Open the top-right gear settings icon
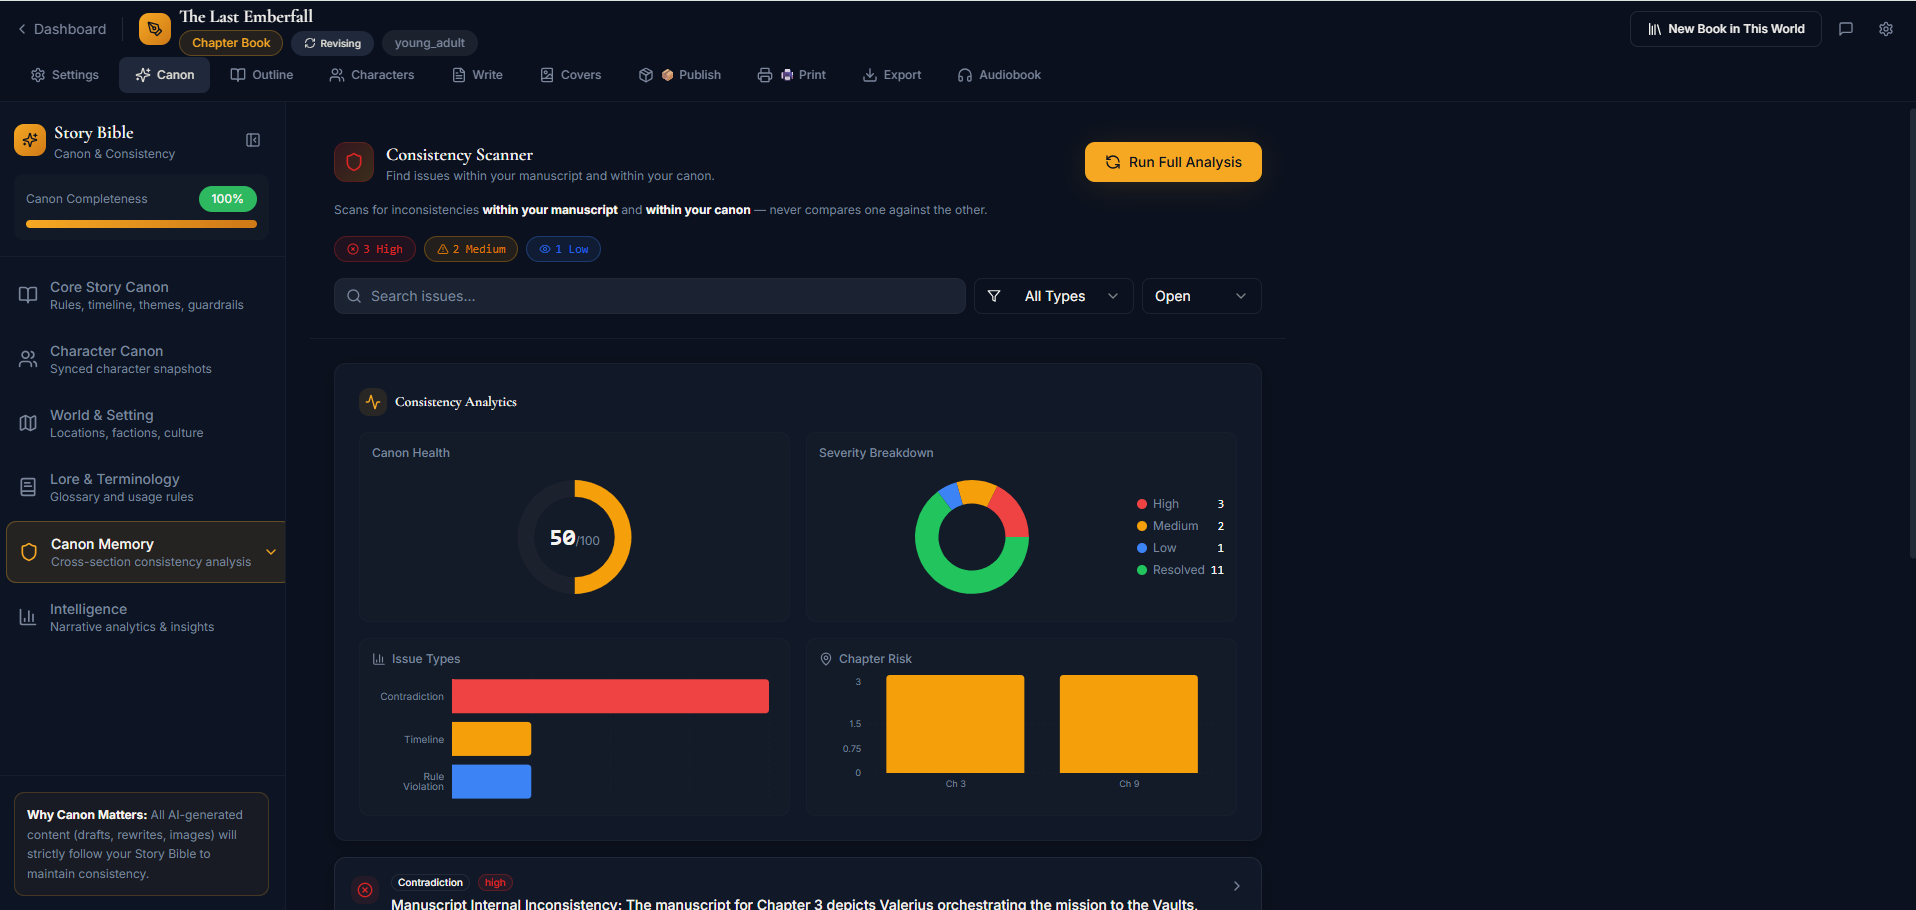 coord(1886,29)
